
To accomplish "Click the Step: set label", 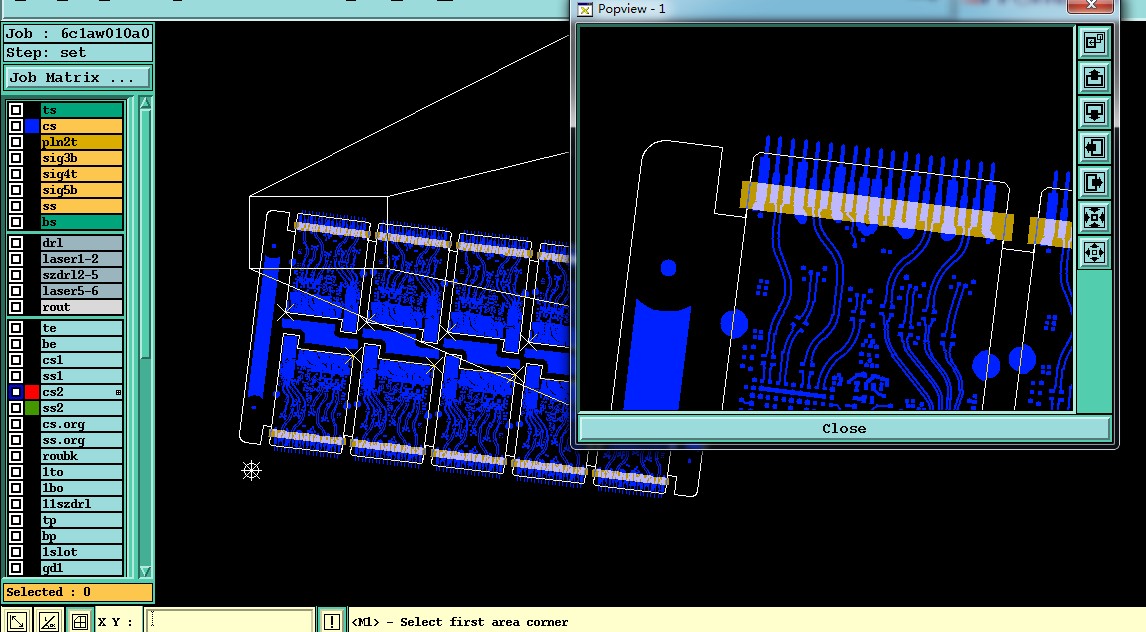I will 77,53.
